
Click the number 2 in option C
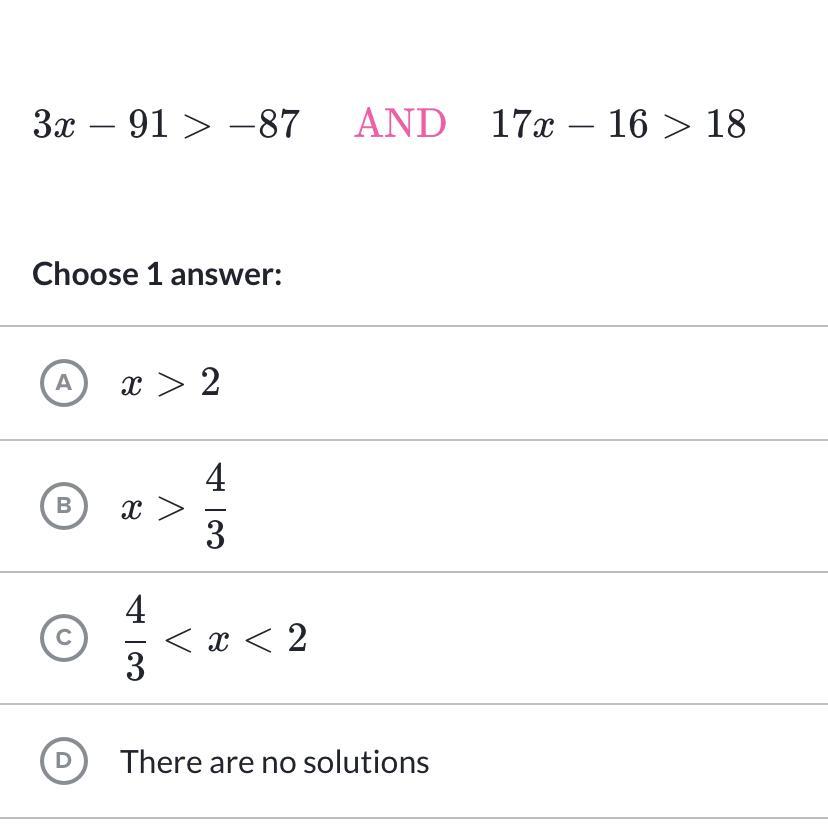pyautogui.click(x=297, y=638)
